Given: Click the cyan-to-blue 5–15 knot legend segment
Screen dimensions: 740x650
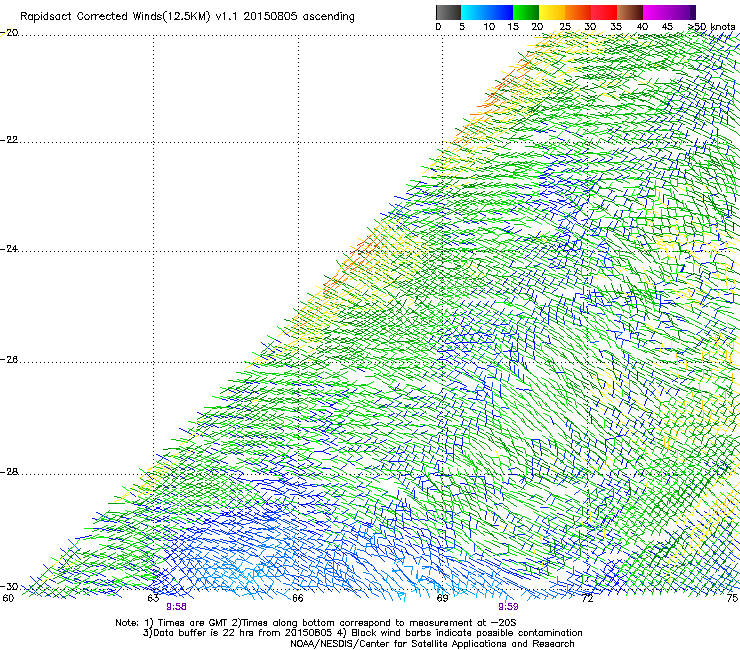Looking at the screenshot, I should tap(487, 12).
